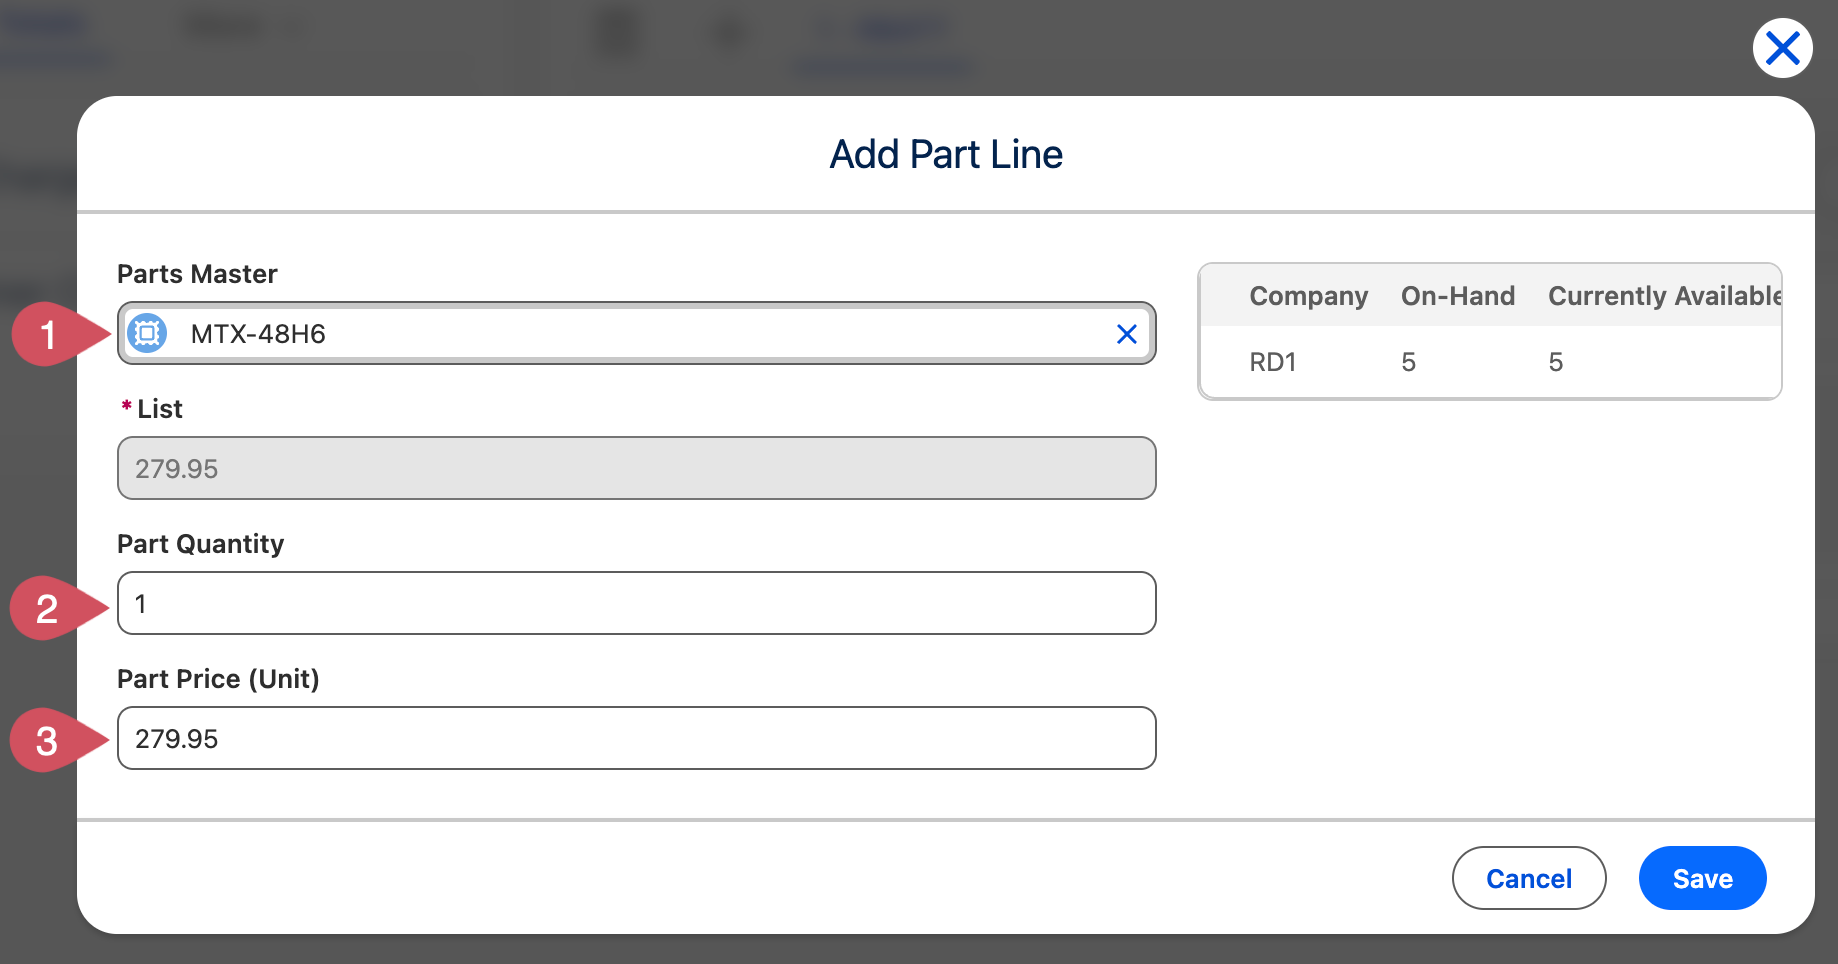Save the part line
Screen dimensions: 1838x964
coord(1702,878)
